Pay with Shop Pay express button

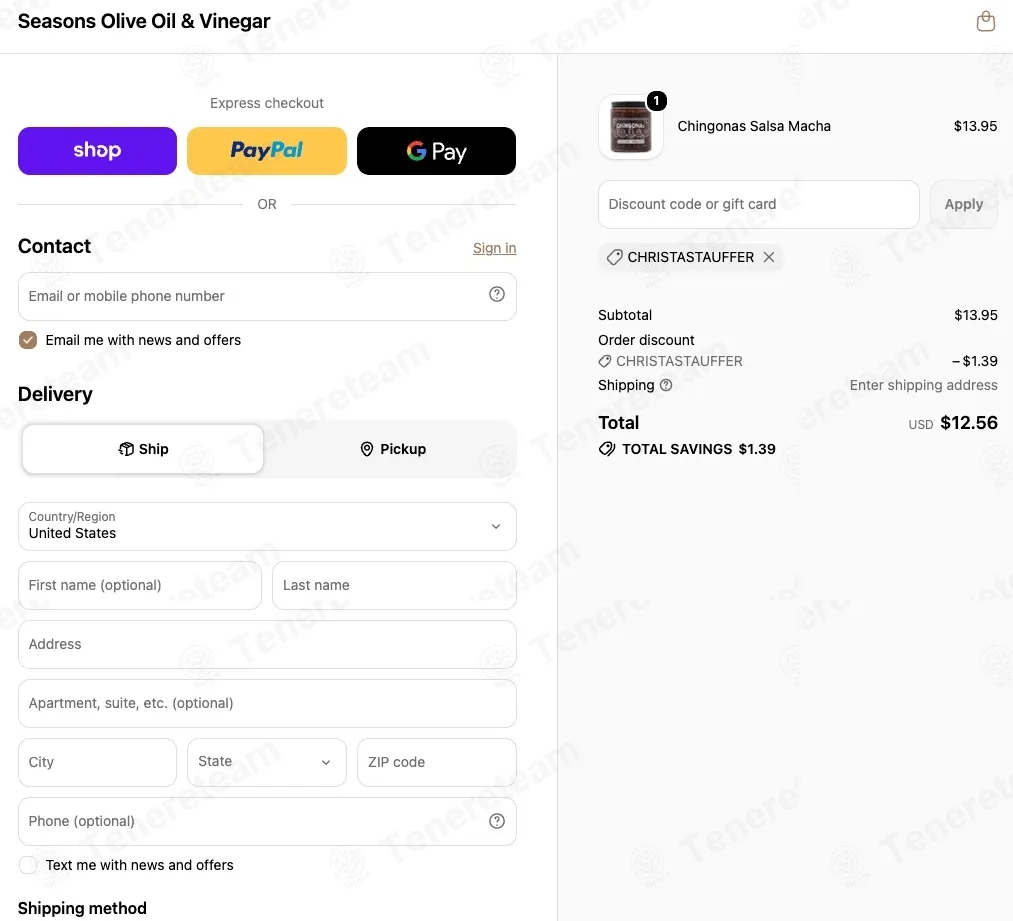click(x=97, y=150)
